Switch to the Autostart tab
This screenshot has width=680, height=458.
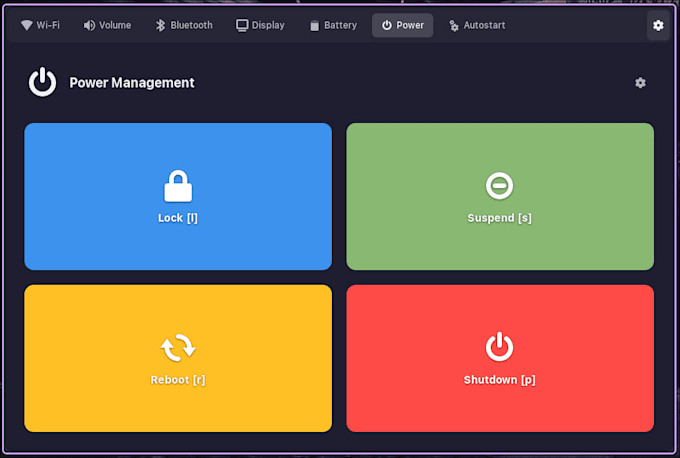(477, 25)
